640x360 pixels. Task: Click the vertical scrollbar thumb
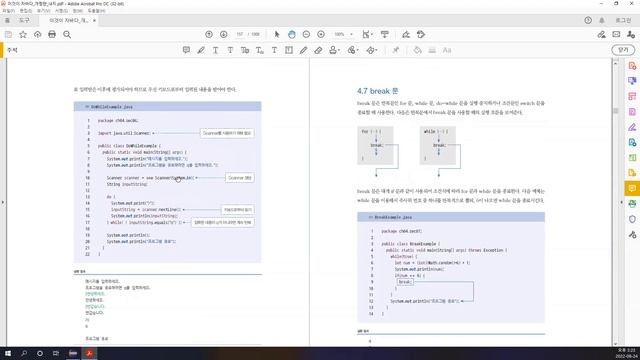coord(616,111)
